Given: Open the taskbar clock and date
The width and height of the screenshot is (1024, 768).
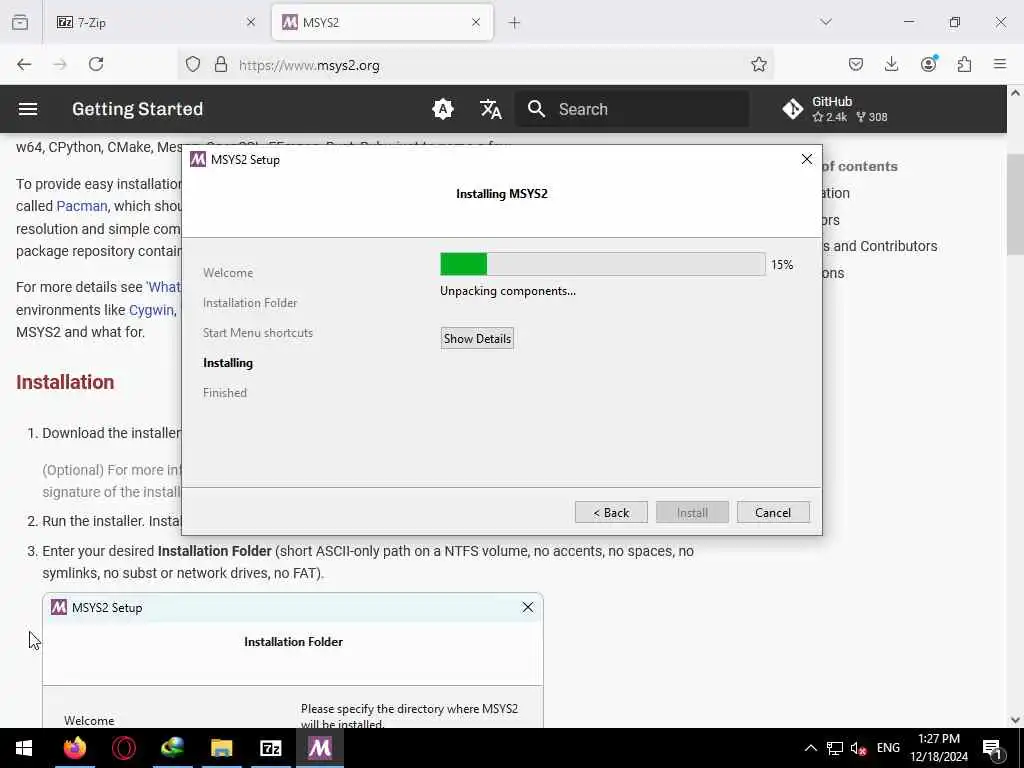Looking at the screenshot, I should pos(939,748).
